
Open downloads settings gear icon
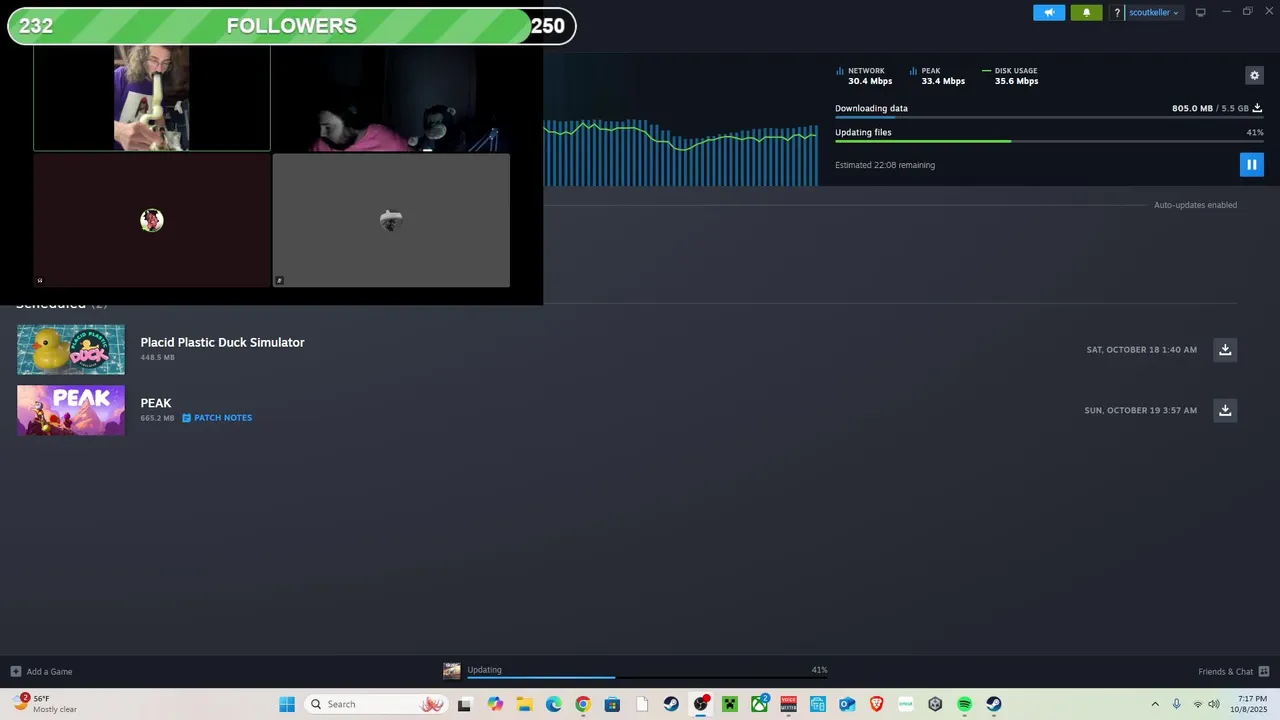[x=1254, y=75]
